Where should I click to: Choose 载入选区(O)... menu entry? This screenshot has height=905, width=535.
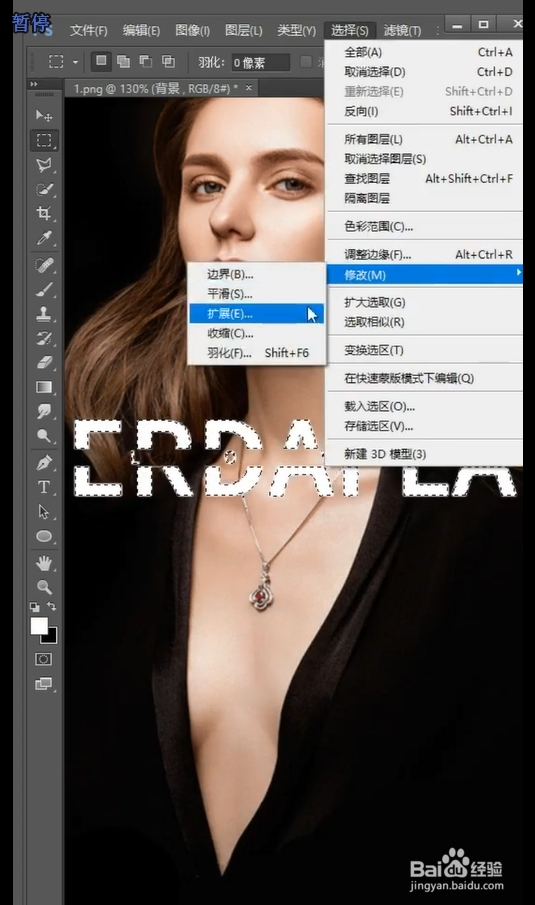pyautogui.click(x=425, y=406)
